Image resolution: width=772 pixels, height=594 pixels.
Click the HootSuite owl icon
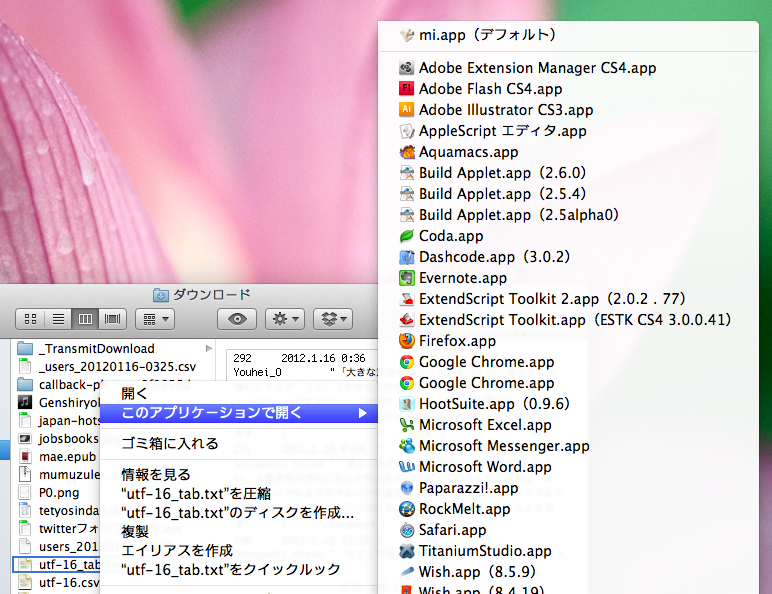(x=406, y=404)
